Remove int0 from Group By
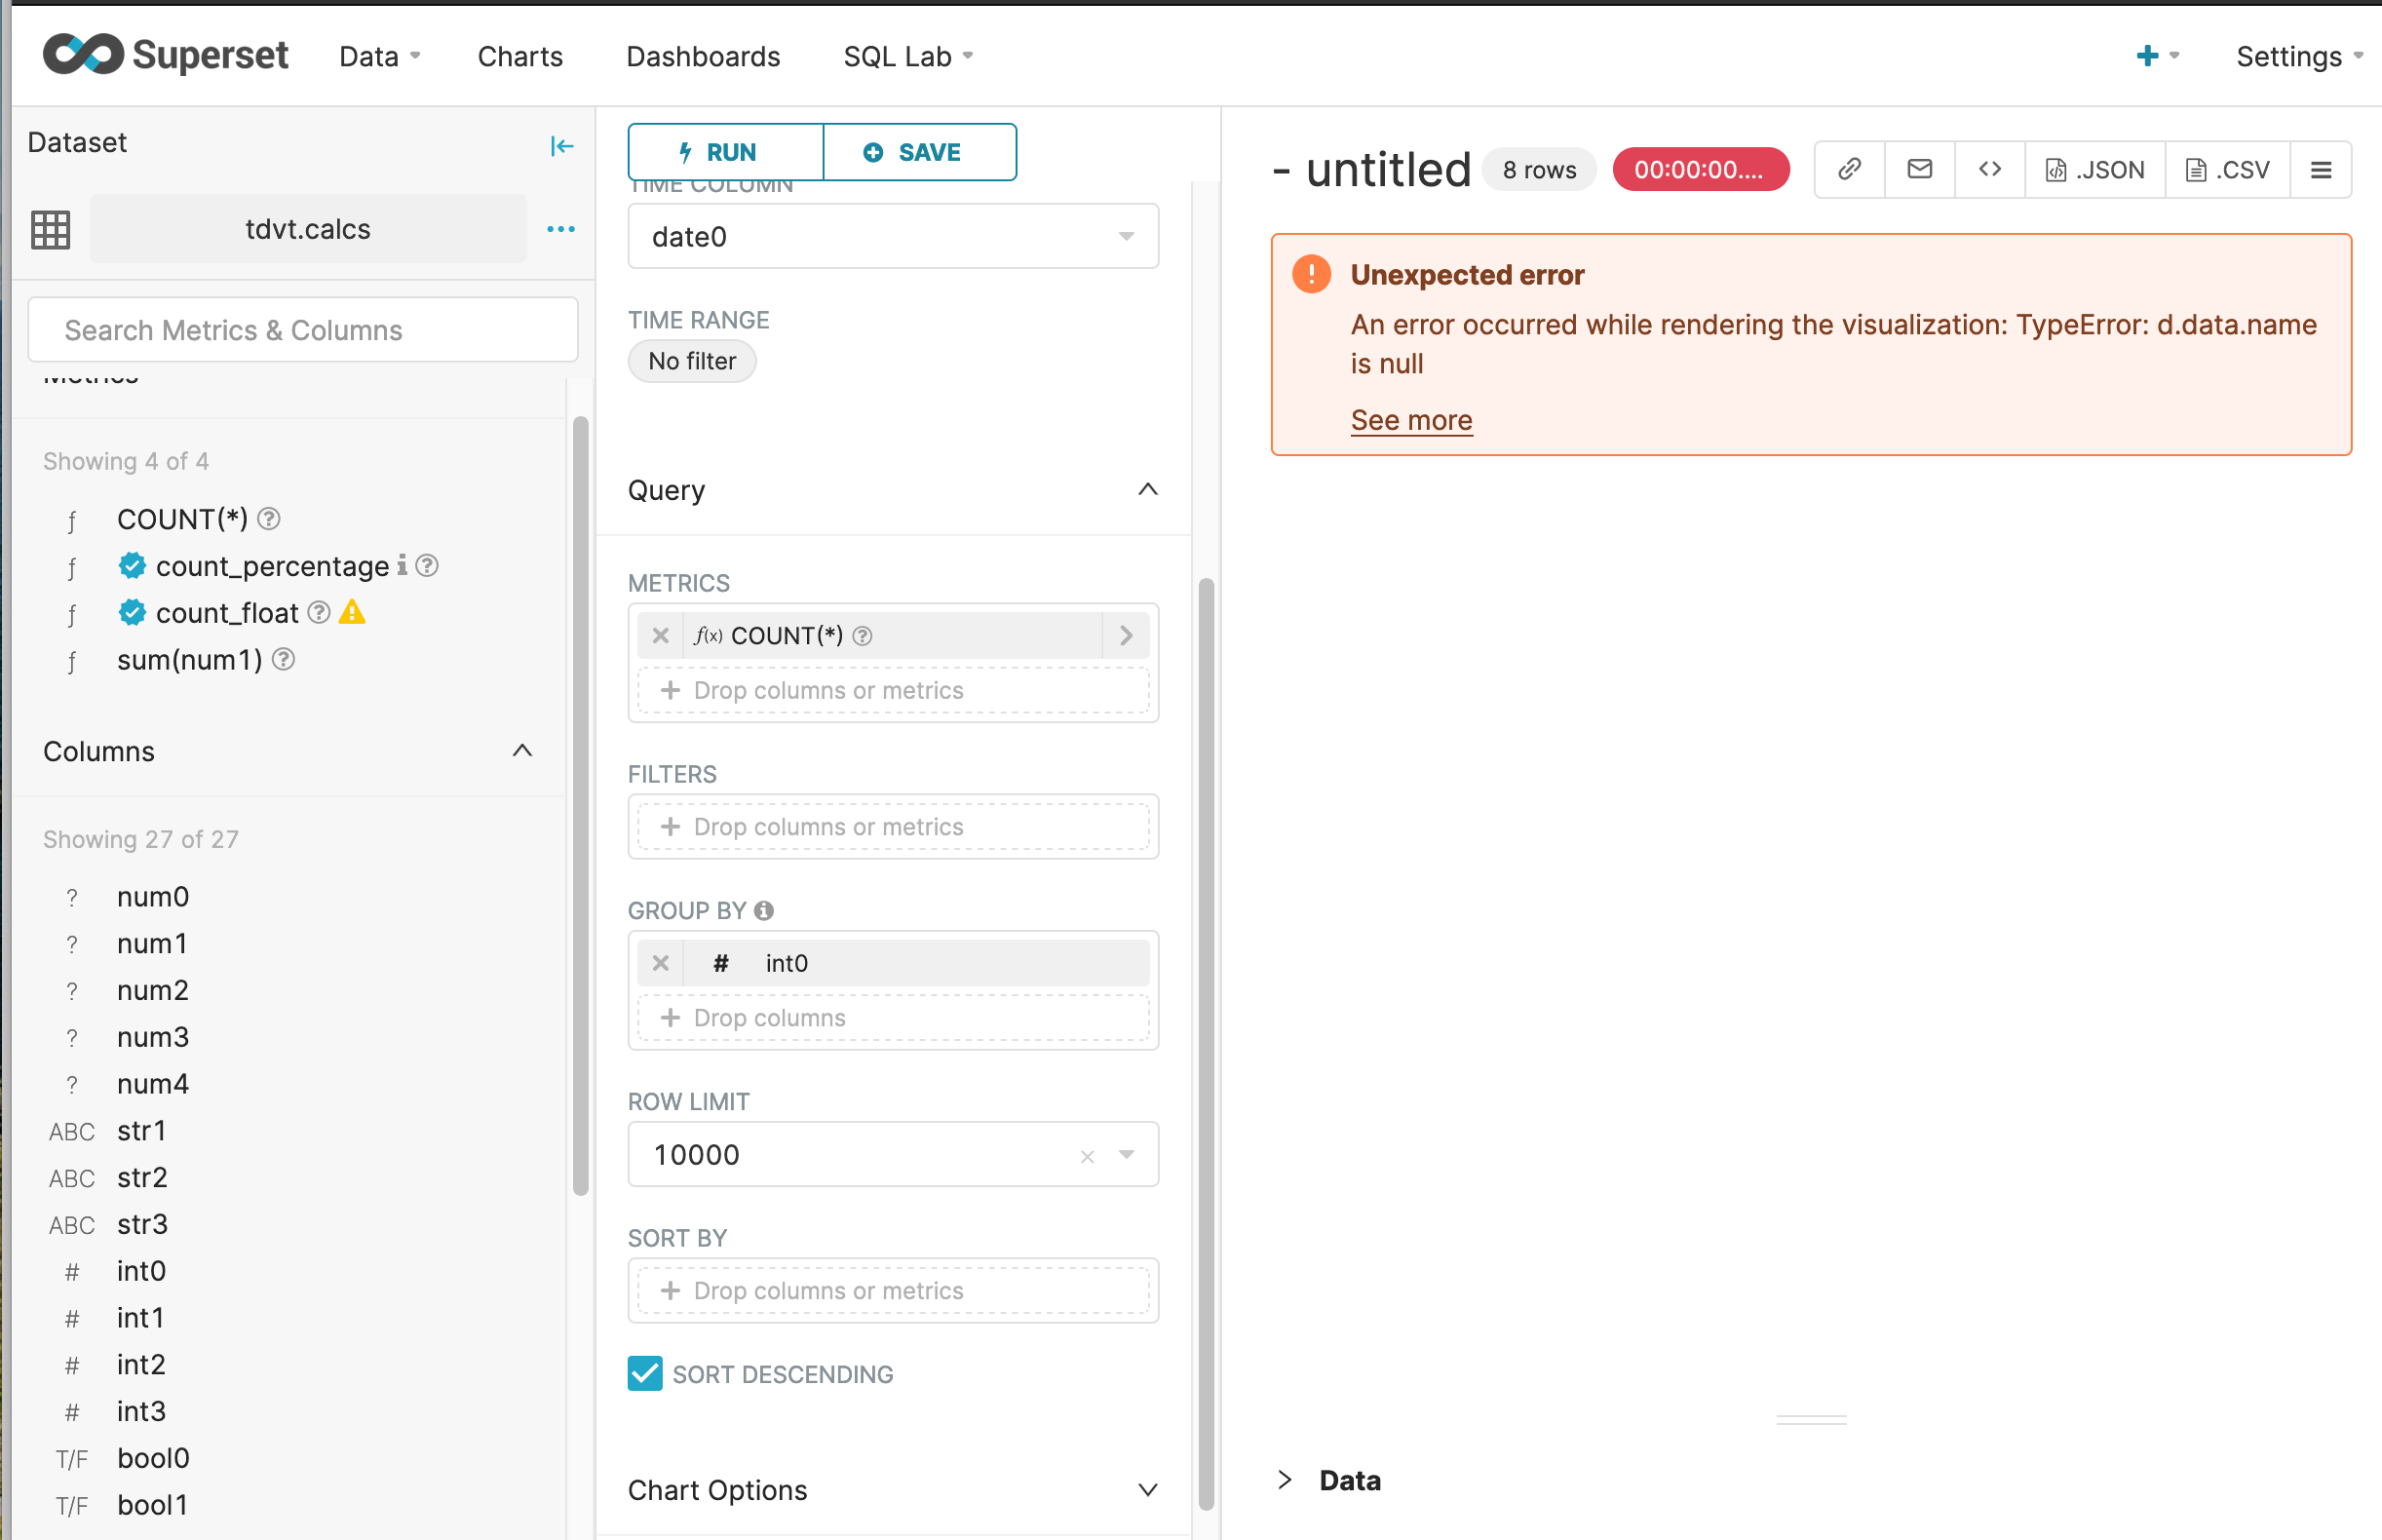 coord(660,963)
